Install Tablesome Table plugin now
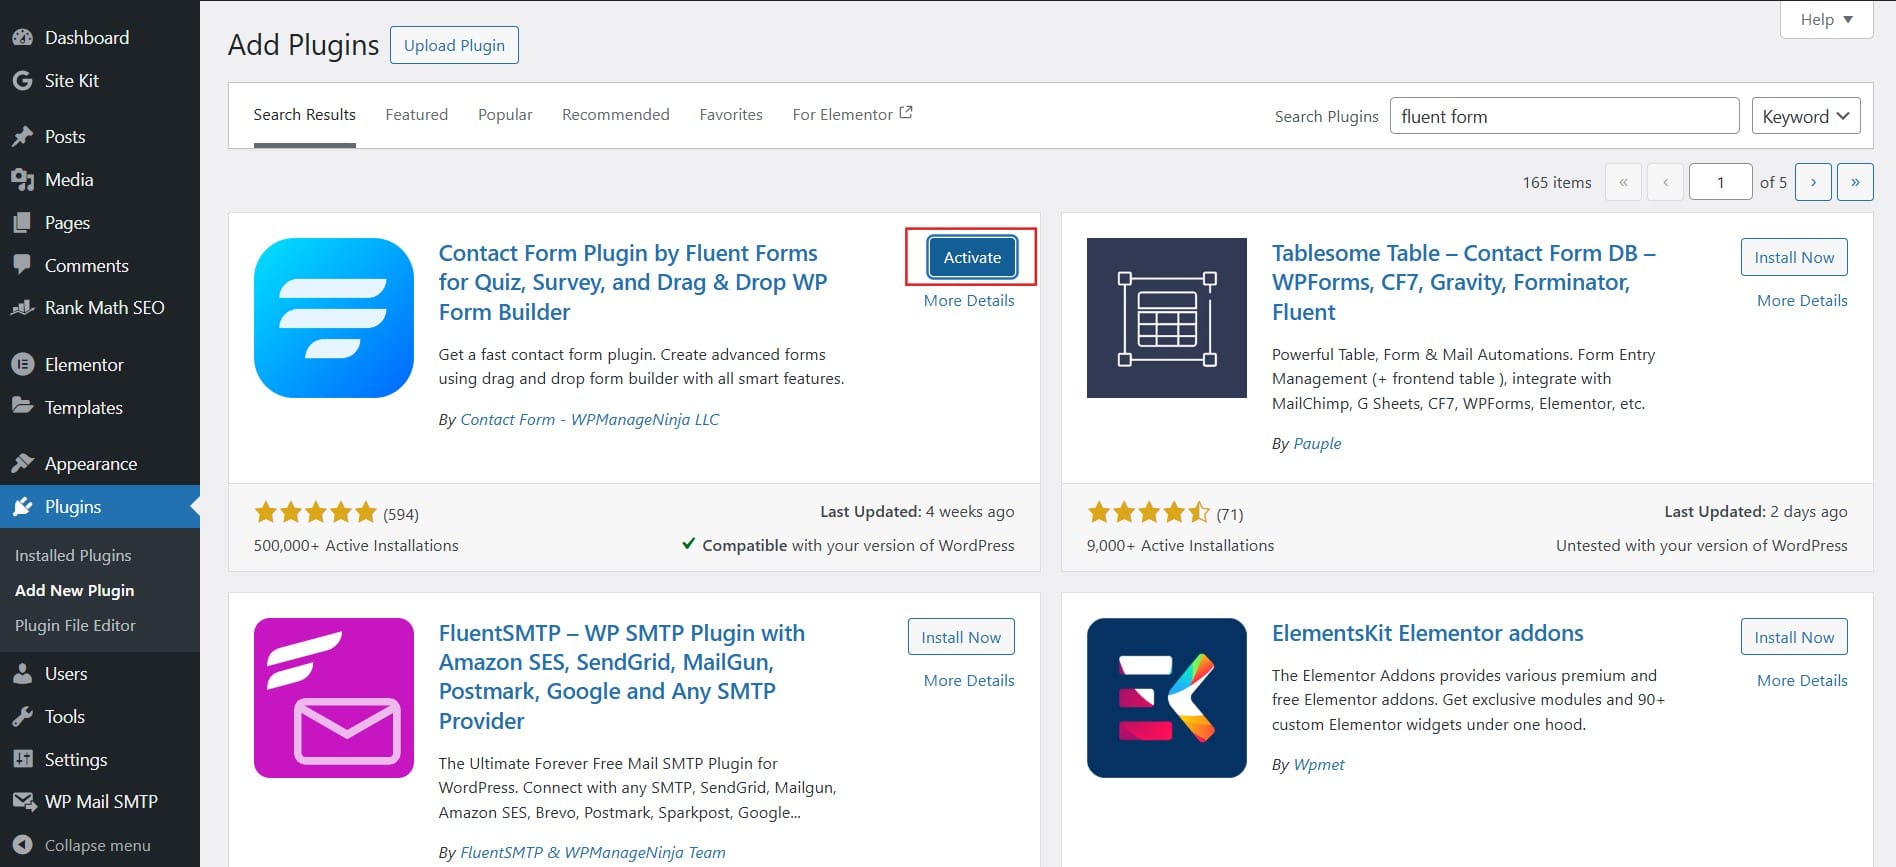 pyautogui.click(x=1794, y=257)
